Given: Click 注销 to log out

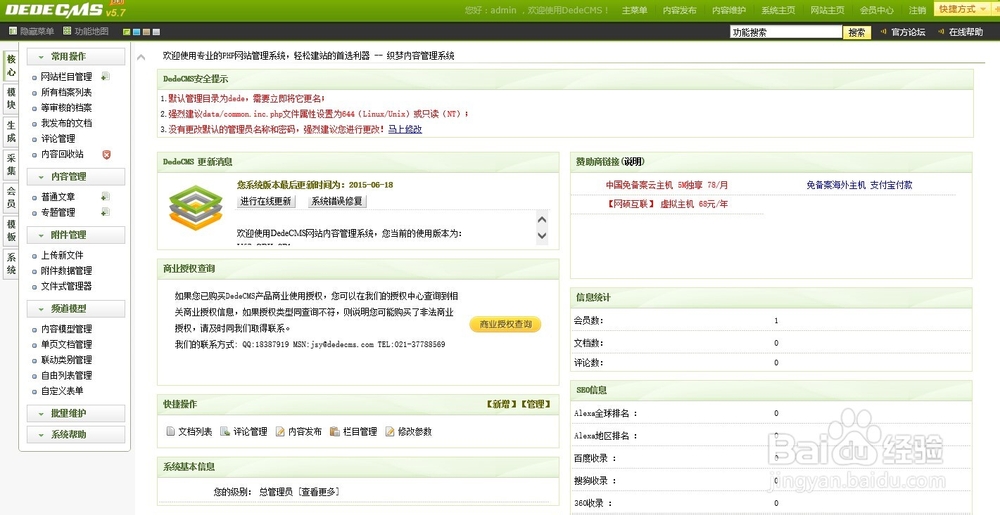Looking at the screenshot, I should (x=917, y=10).
